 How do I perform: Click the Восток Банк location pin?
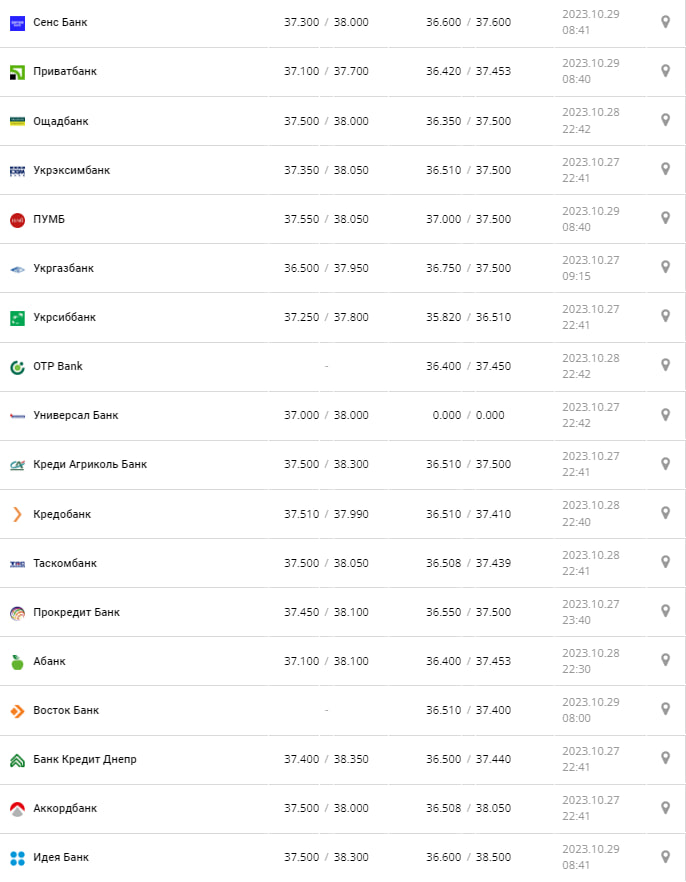665,709
